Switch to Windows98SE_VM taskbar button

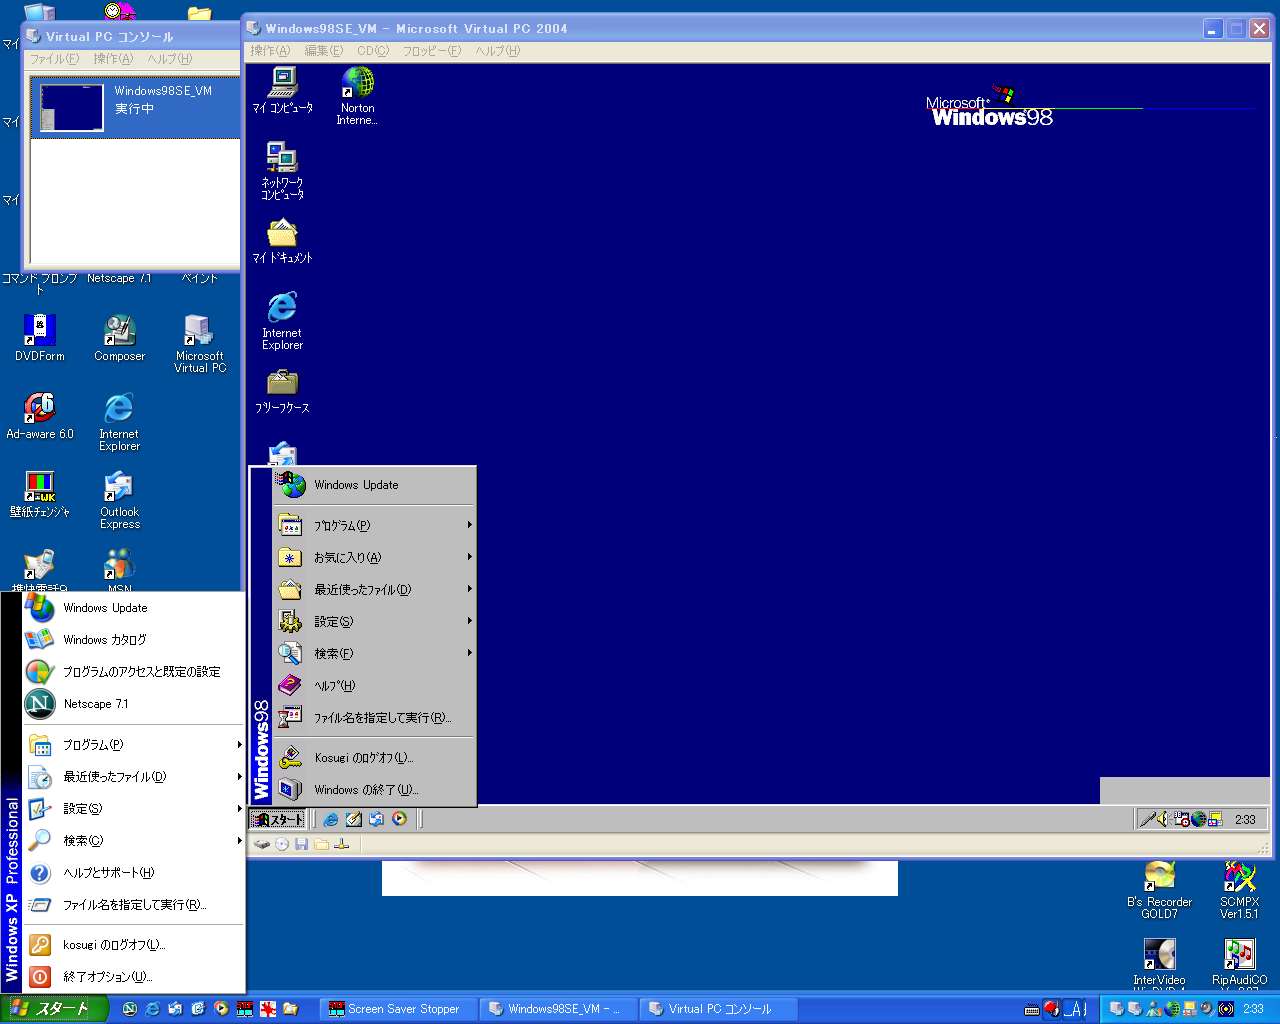(x=558, y=1009)
